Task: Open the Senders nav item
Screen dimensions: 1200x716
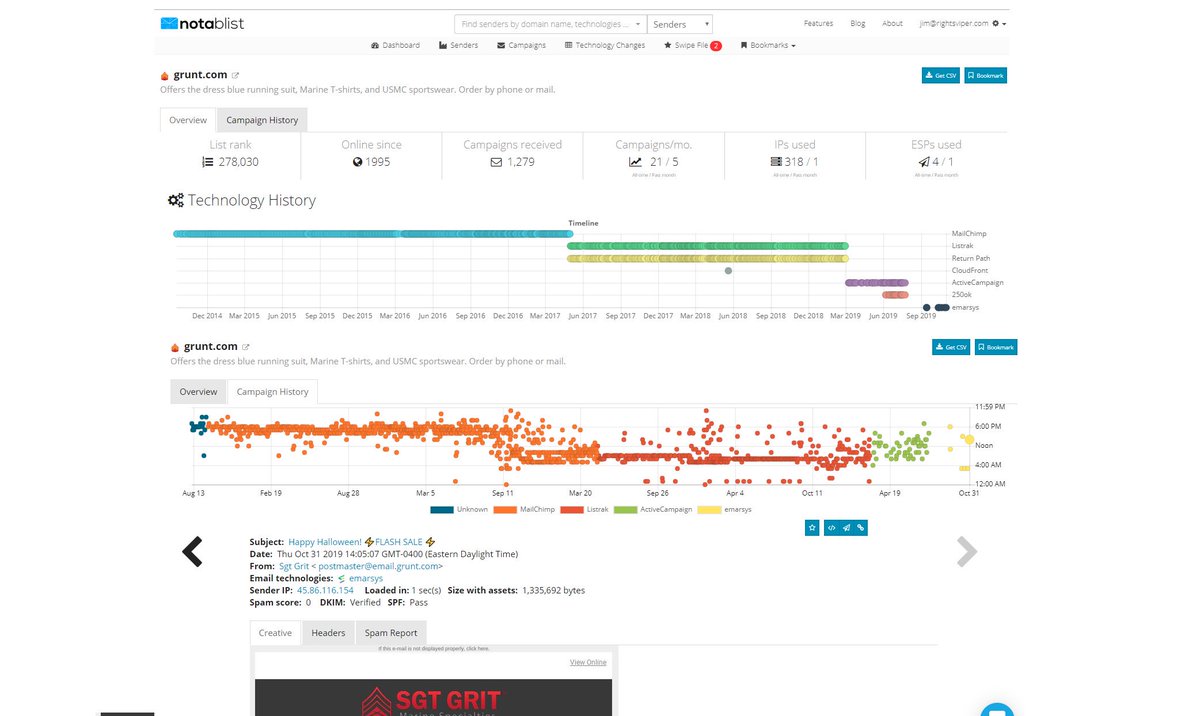Action: [458, 45]
